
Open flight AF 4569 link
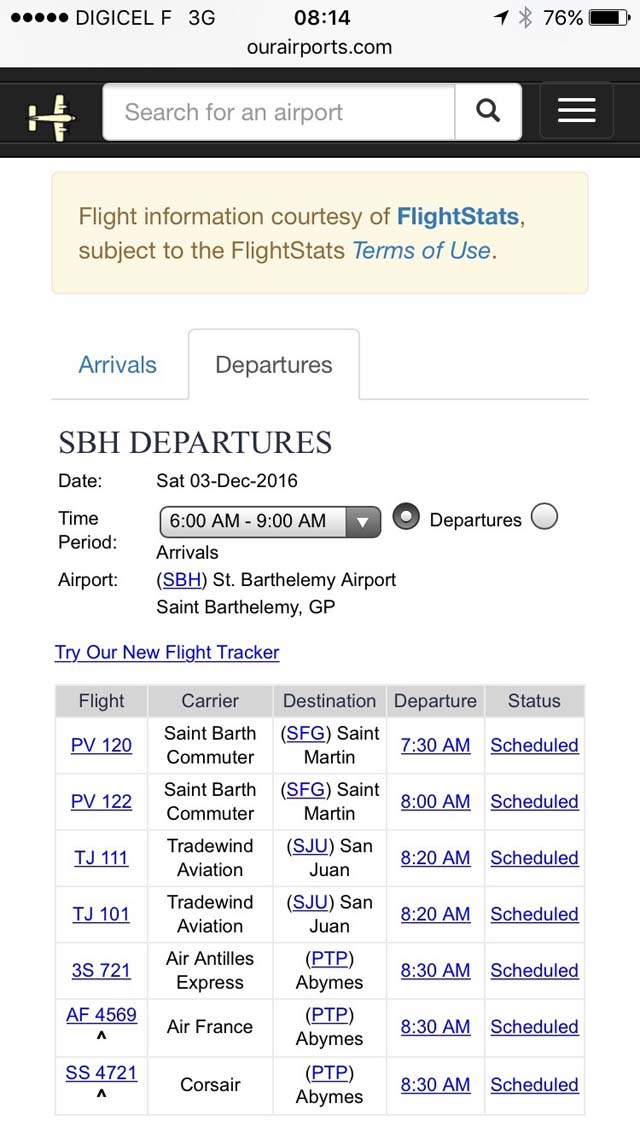[x=102, y=1014]
